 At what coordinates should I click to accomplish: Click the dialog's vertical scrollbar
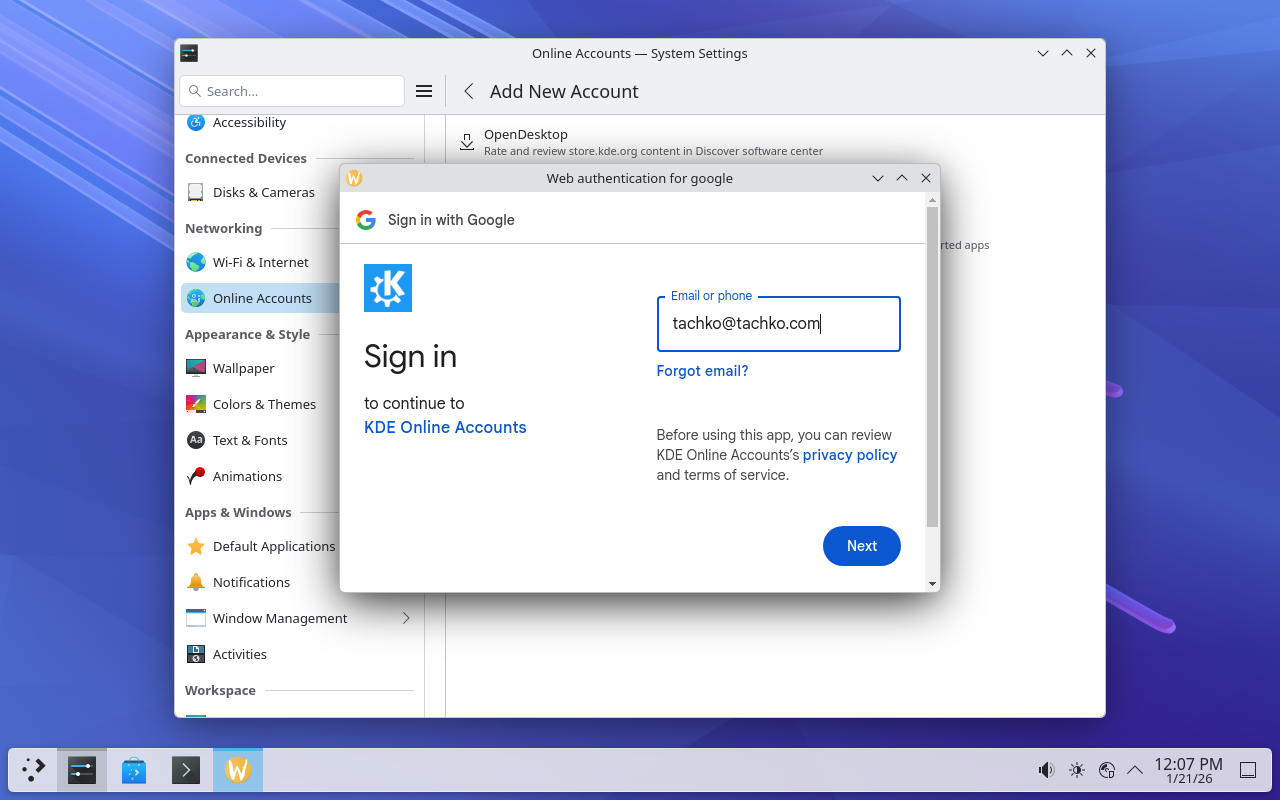(x=932, y=366)
